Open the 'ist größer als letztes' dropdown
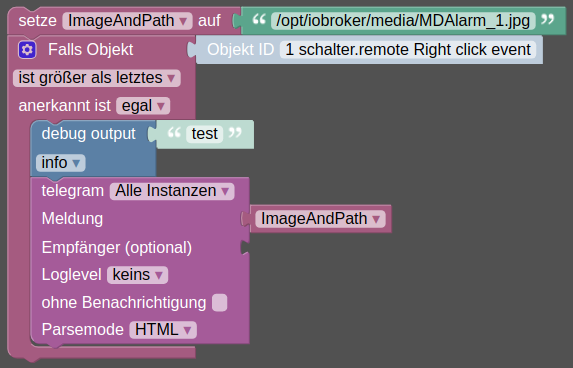The image size is (573, 368). click(x=97, y=78)
